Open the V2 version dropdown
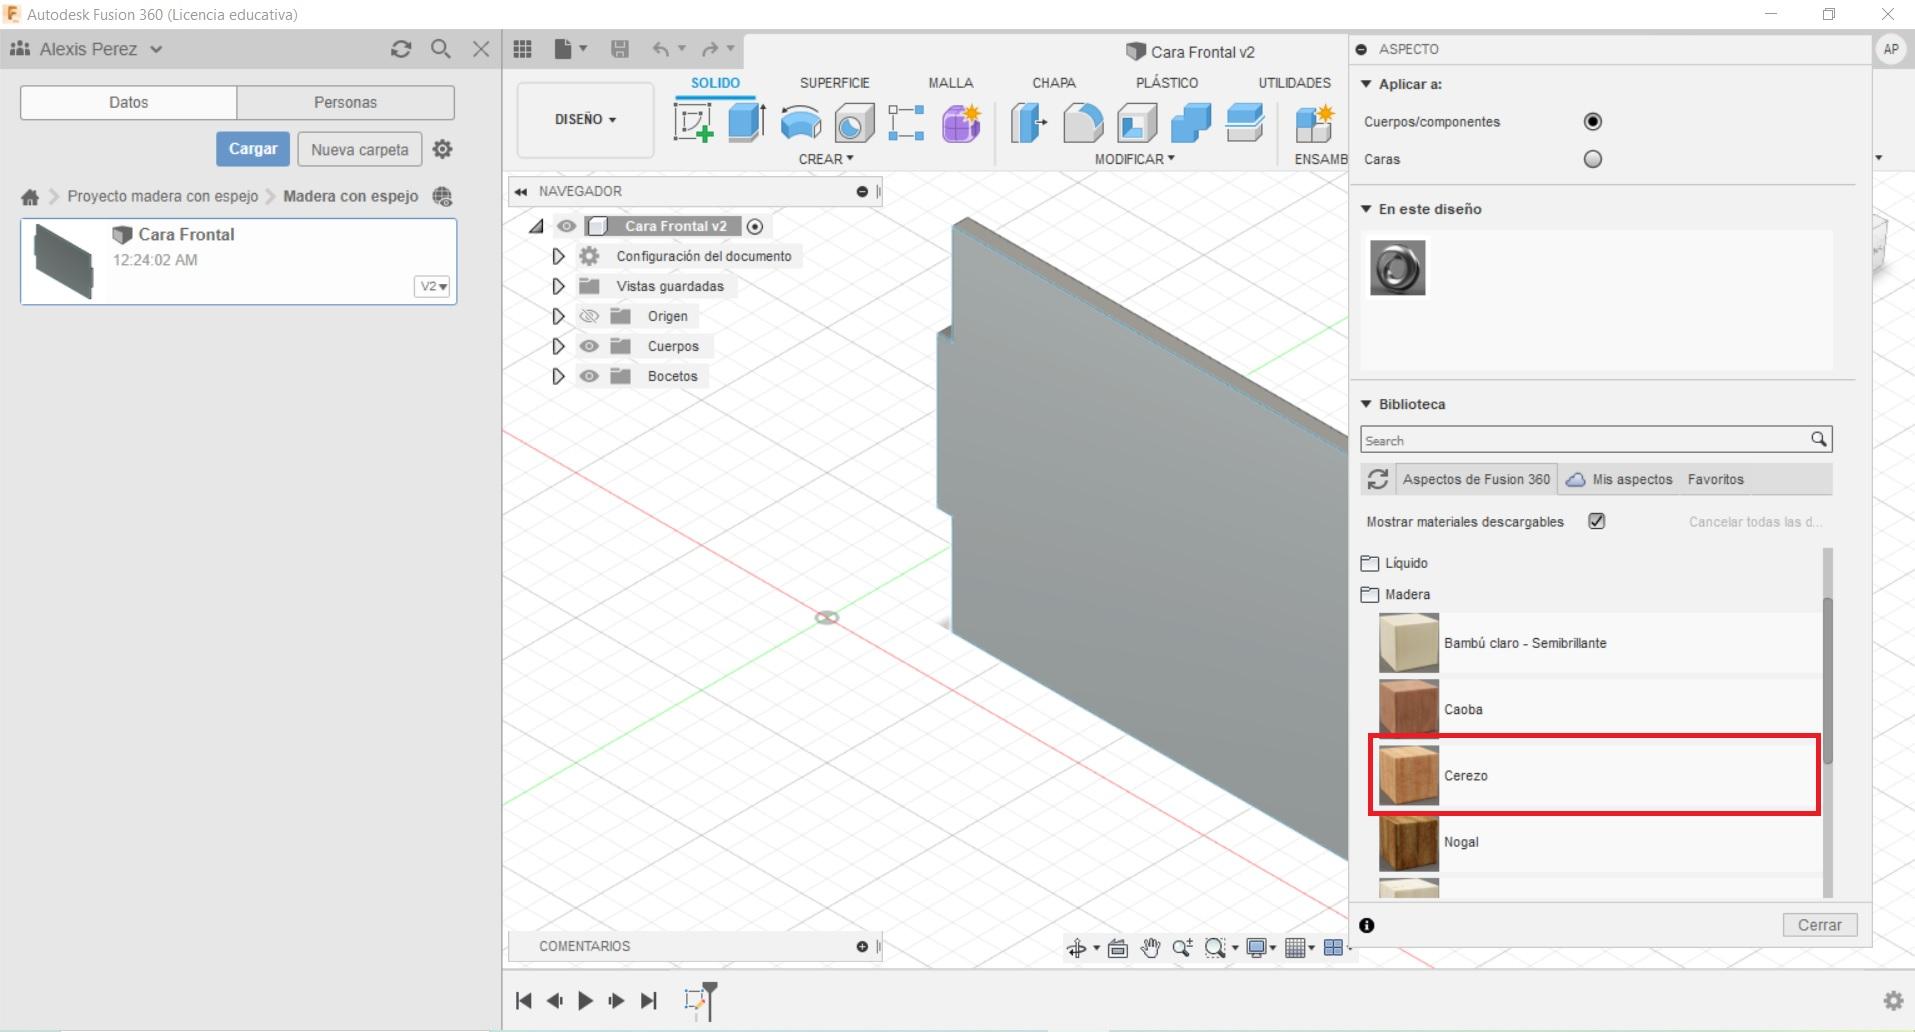This screenshot has width=1915, height=1032. coord(432,286)
